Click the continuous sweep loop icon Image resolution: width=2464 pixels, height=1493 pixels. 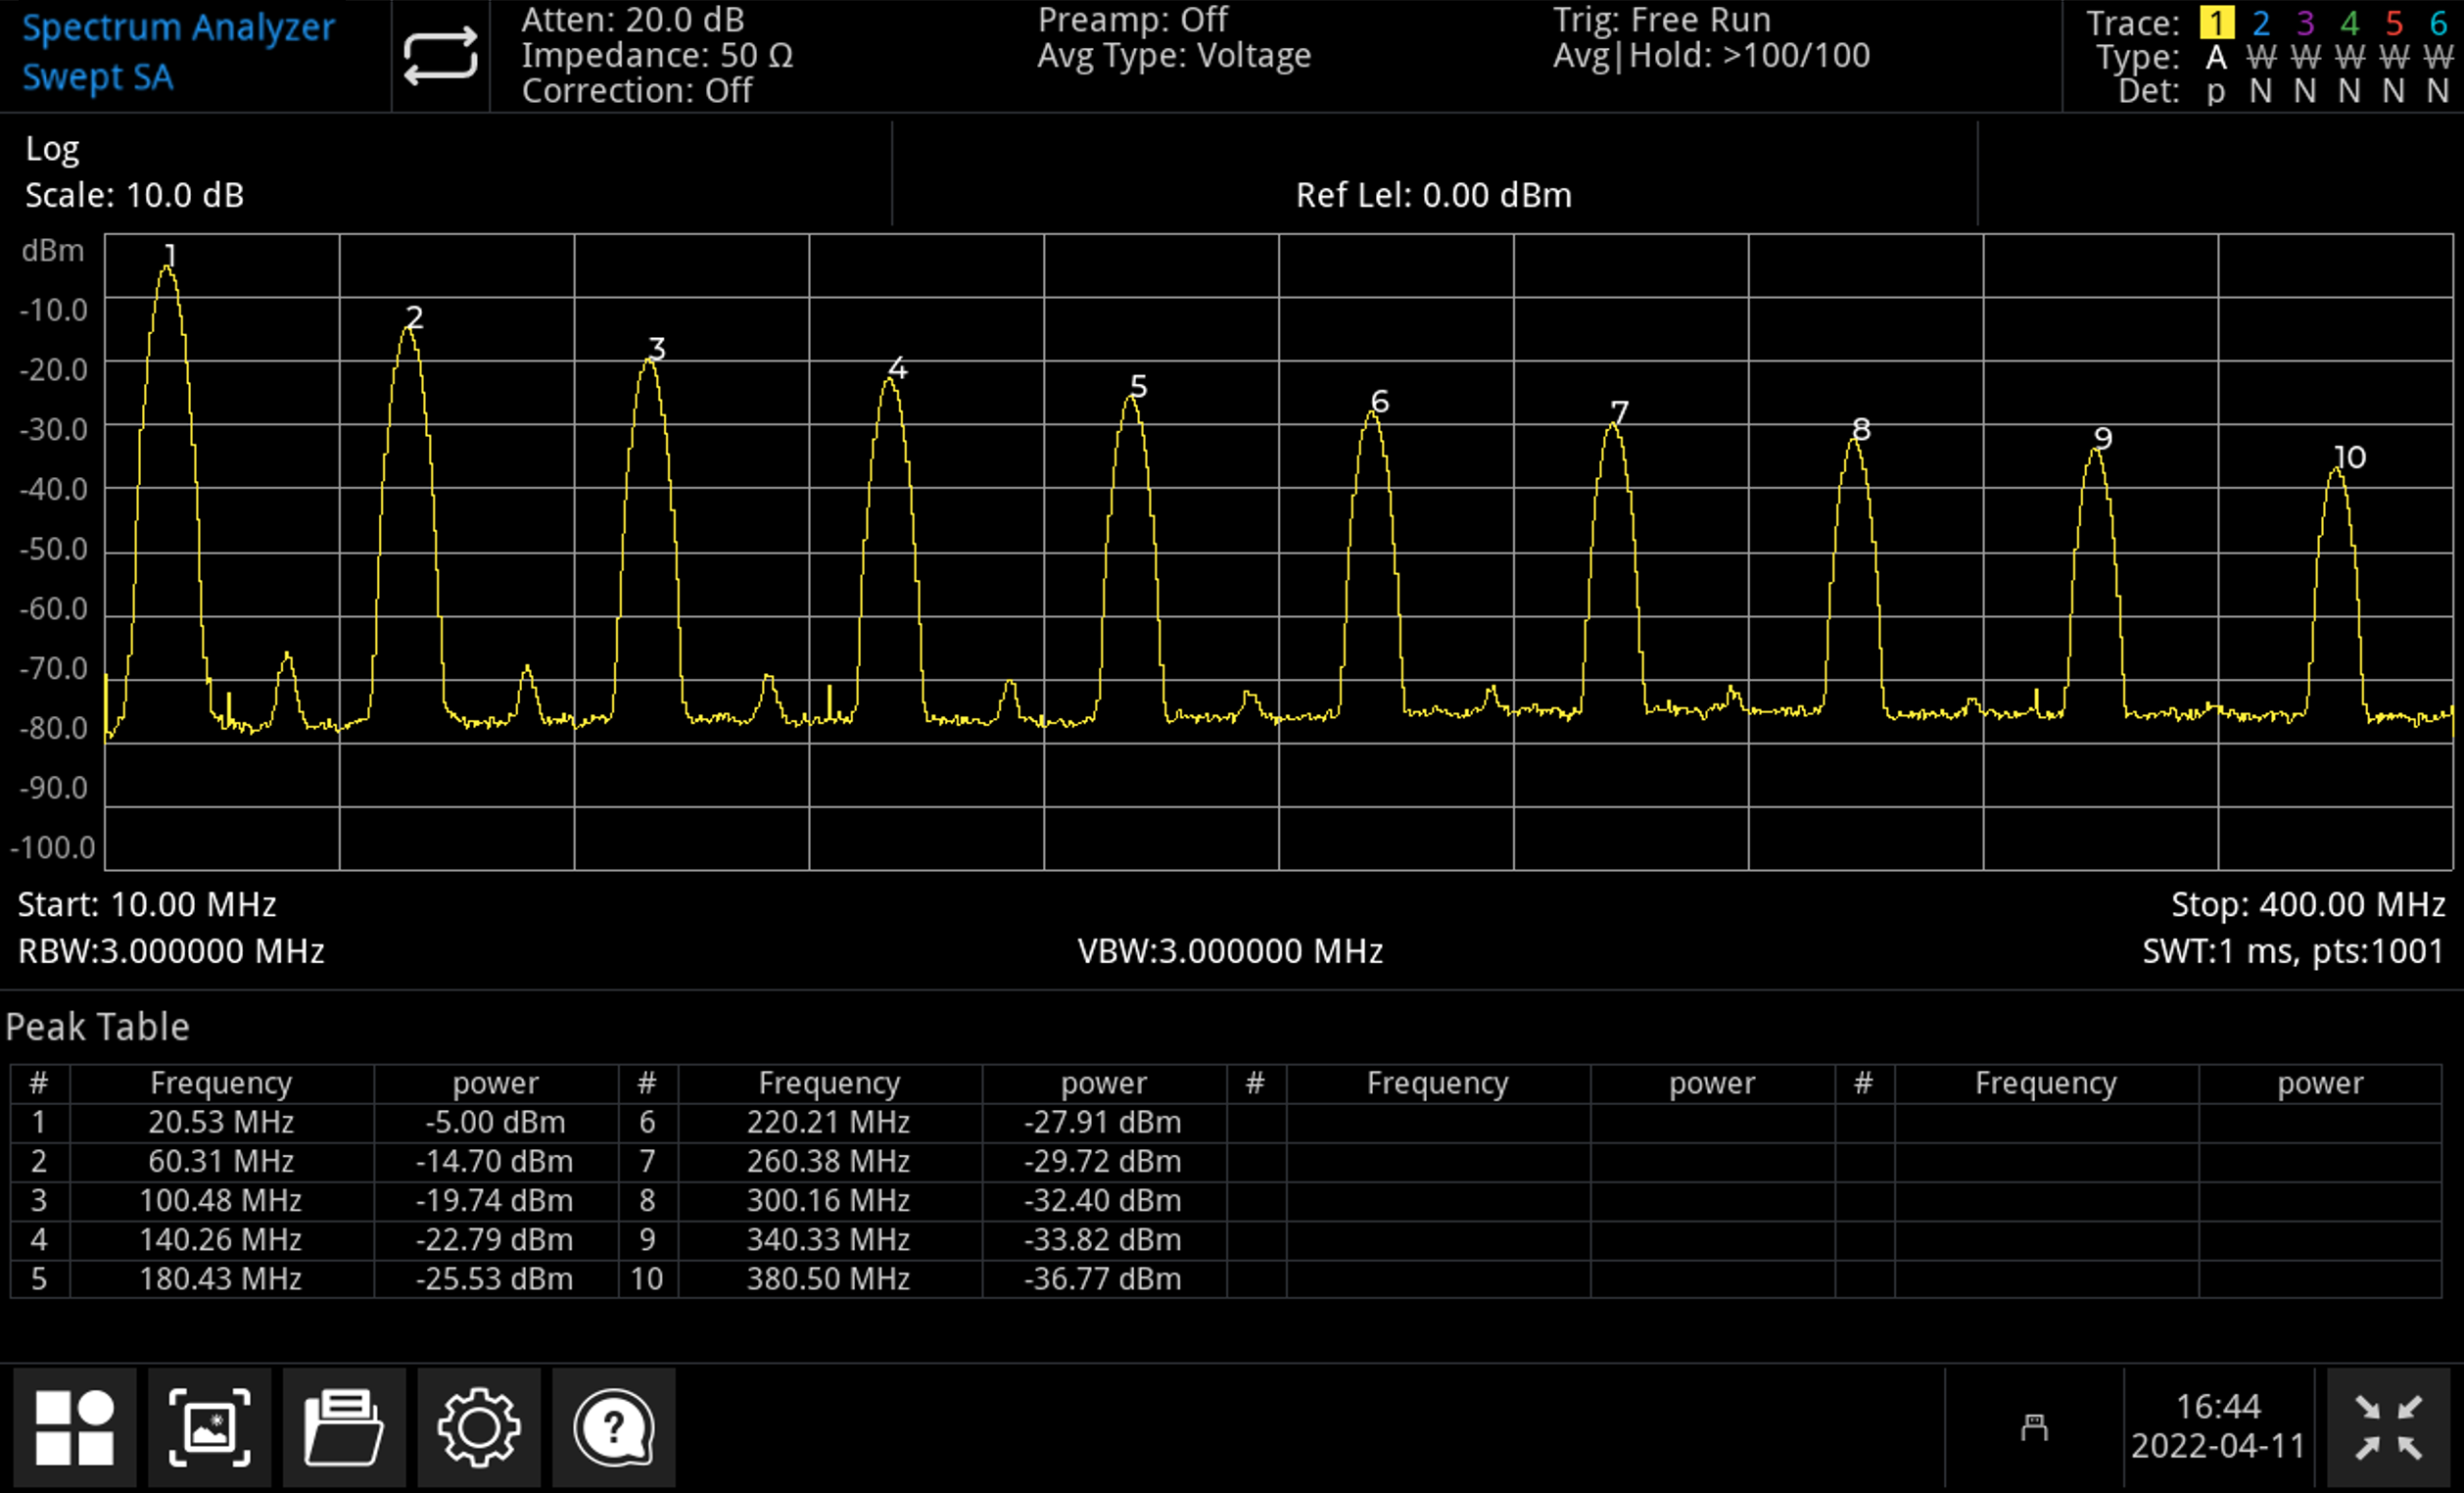[440, 55]
